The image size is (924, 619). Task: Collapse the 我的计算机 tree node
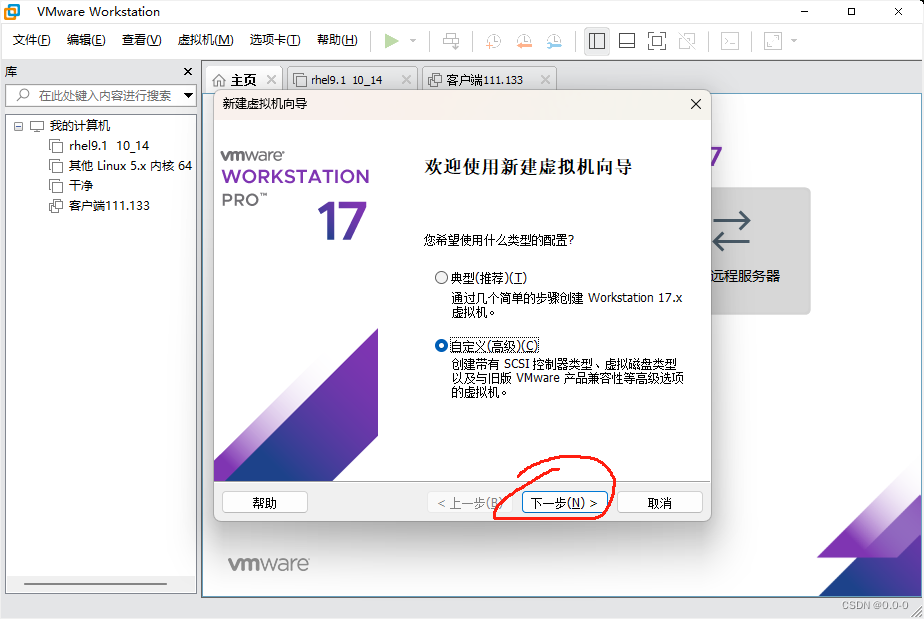pyautogui.click(x=18, y=126)
